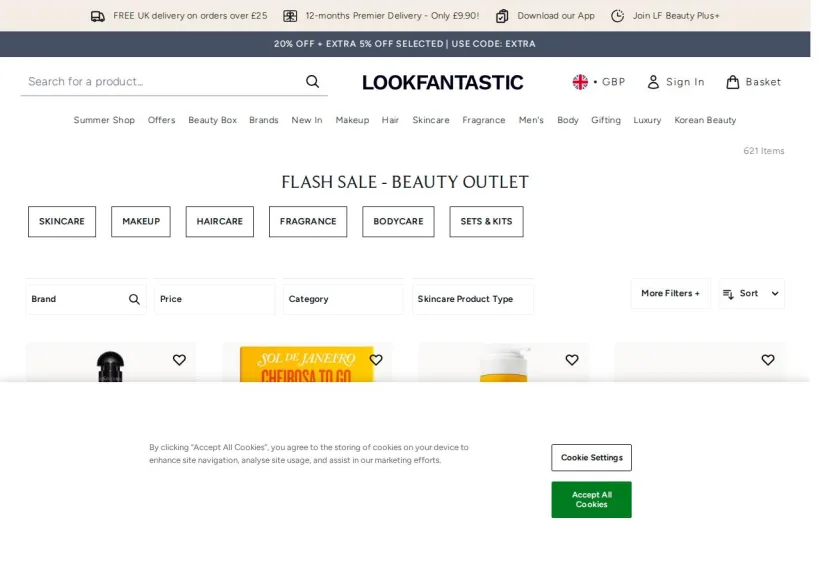Click the LF Beauty Plus+ icon

618,16
